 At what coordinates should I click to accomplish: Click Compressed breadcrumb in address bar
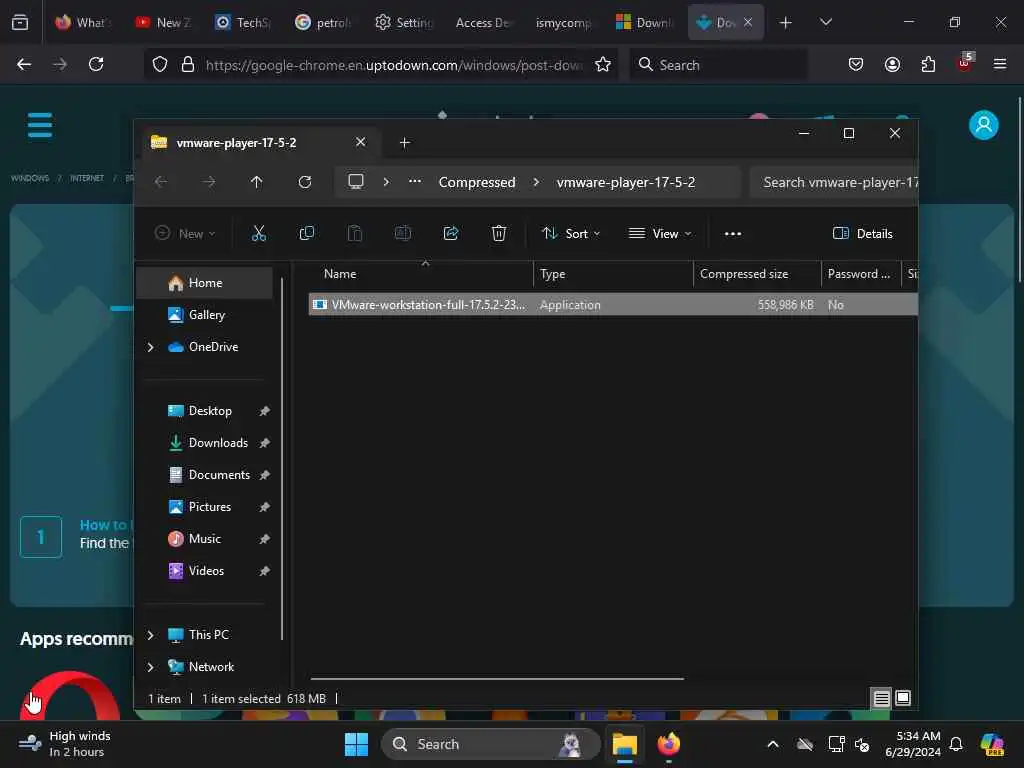(x=477, y=182)
